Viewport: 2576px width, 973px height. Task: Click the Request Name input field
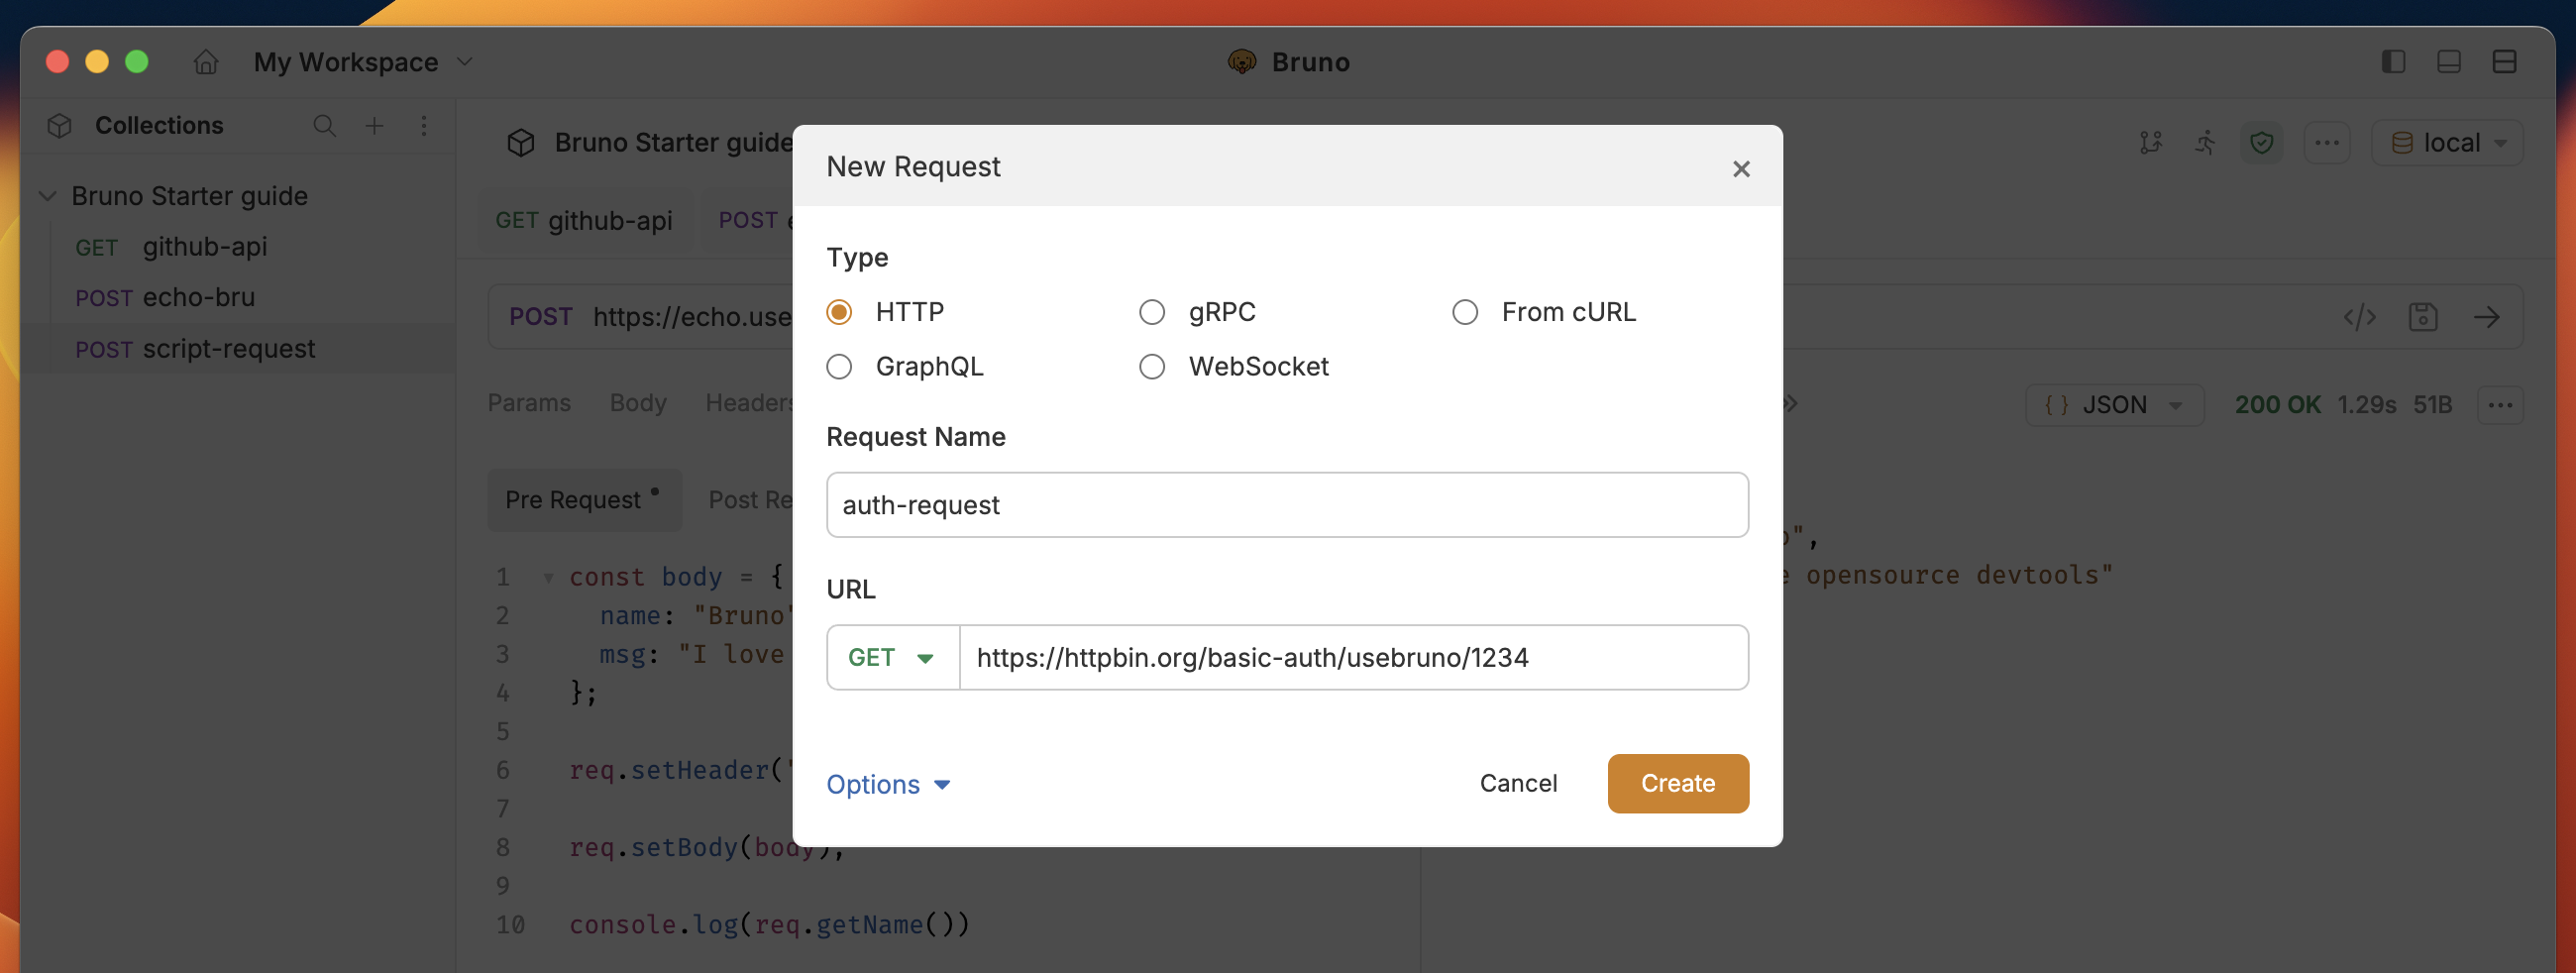(1287, 505)
